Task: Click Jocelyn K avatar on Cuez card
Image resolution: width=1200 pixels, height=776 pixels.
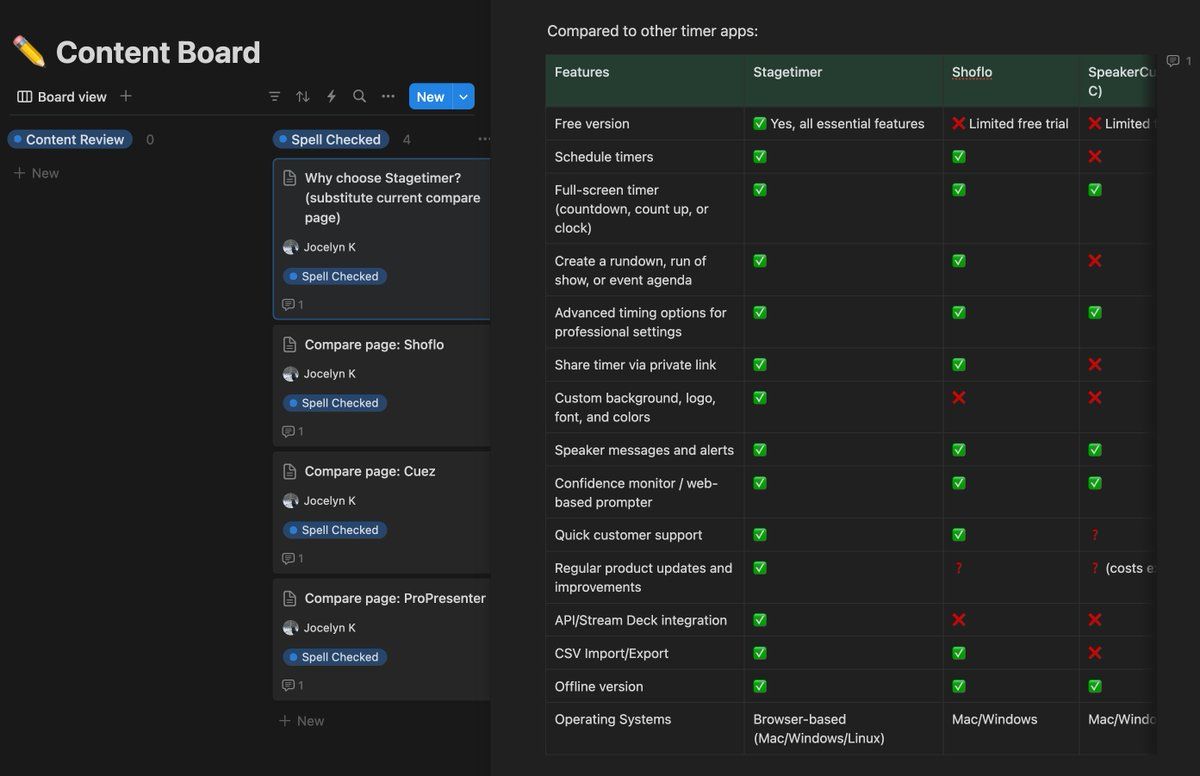Action: pyautogui.click(x=290, y=501)
